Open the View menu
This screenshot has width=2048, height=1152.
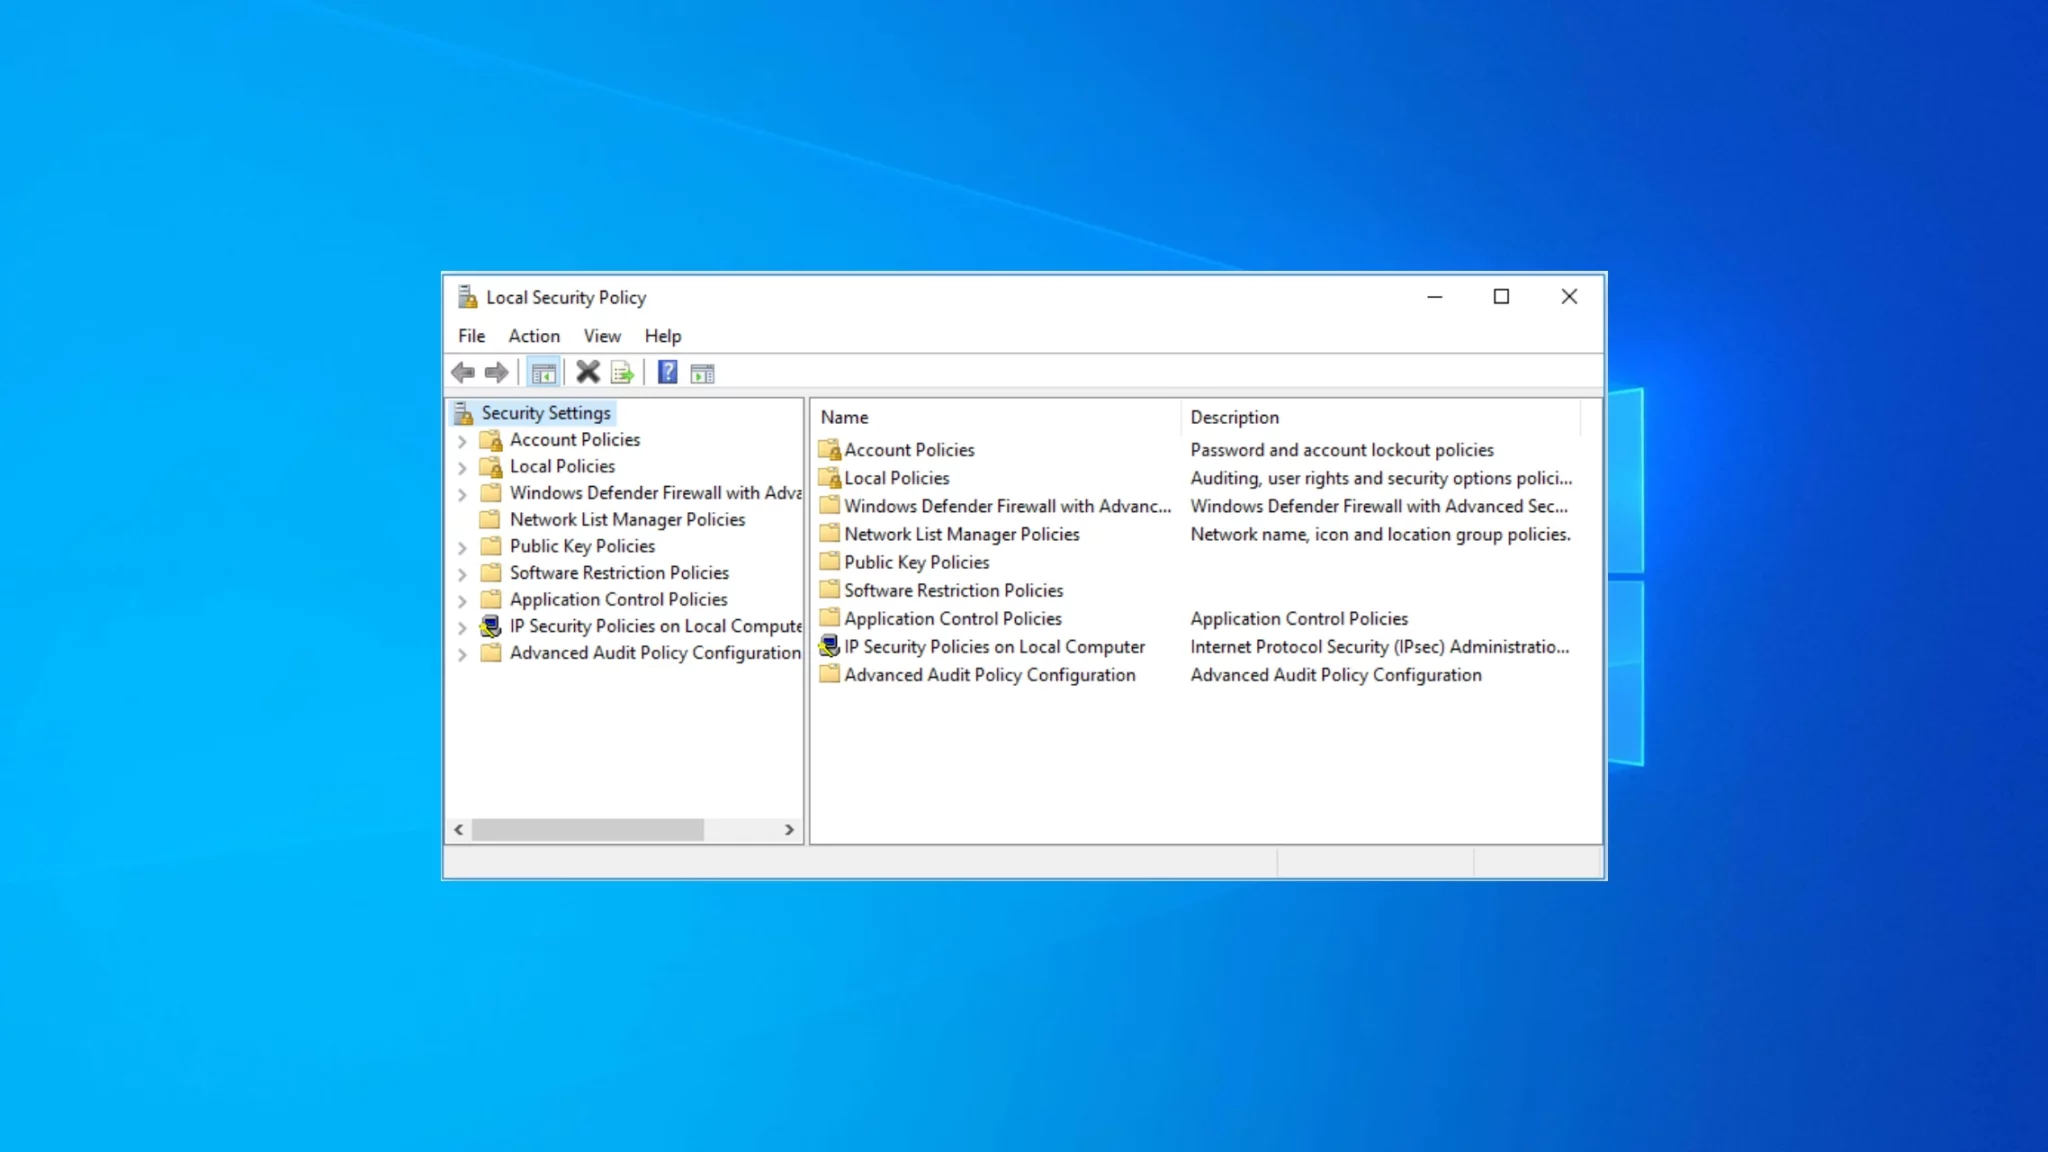click(602, 336)
